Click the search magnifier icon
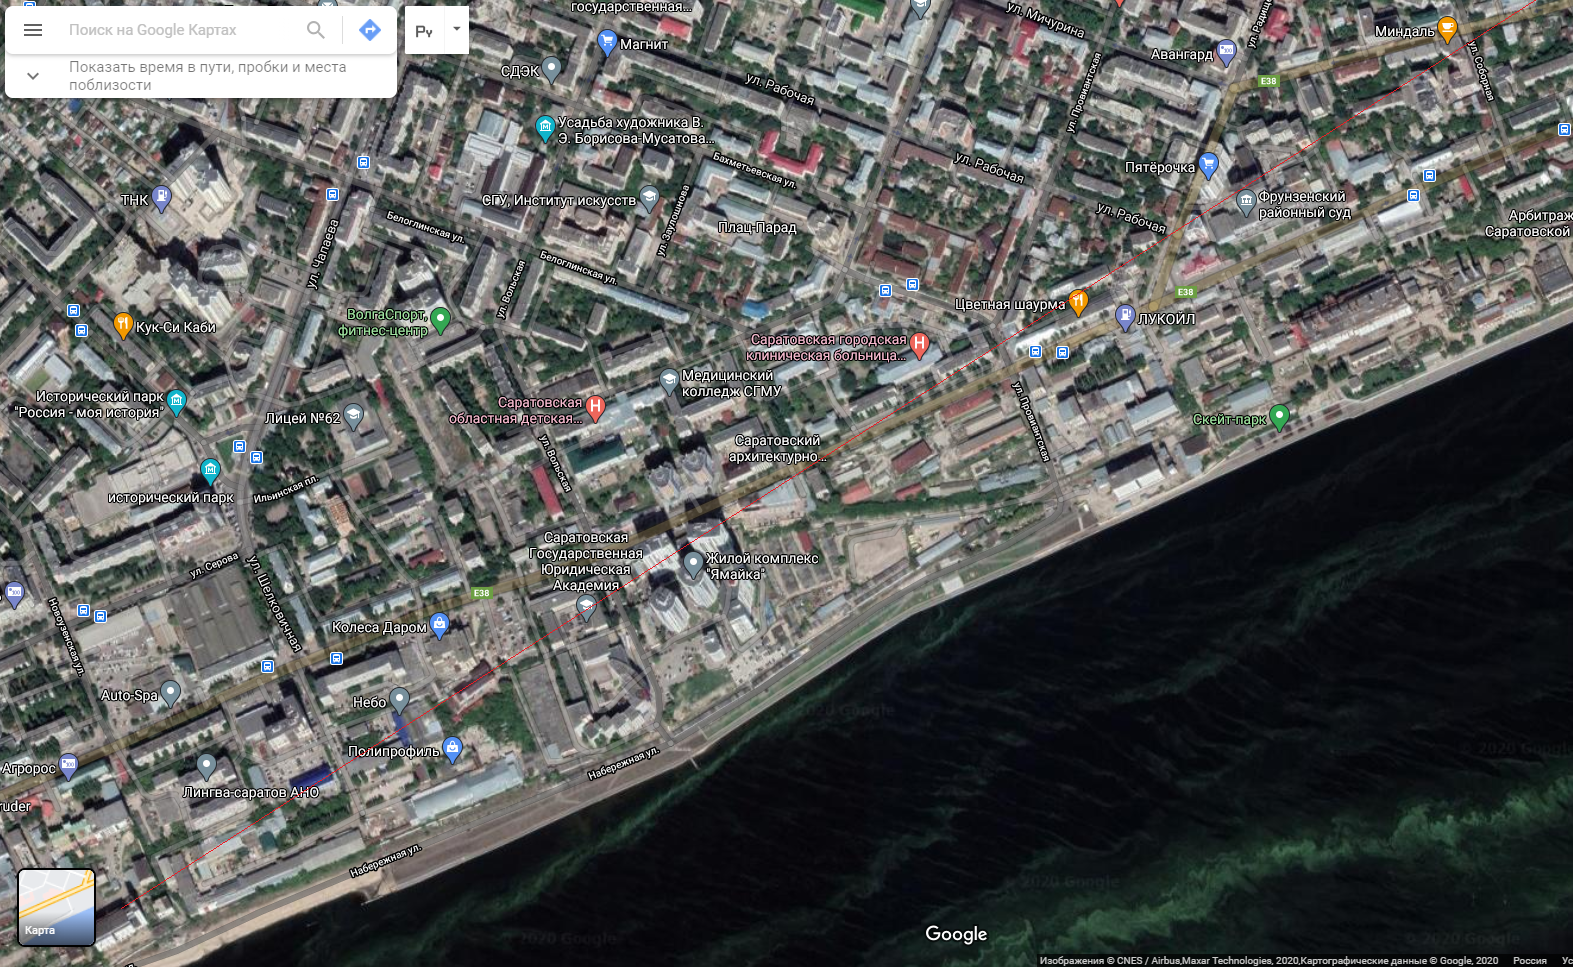Image resolution: width=1573 pixels, height=967 pixels. [x=316, y=30]
